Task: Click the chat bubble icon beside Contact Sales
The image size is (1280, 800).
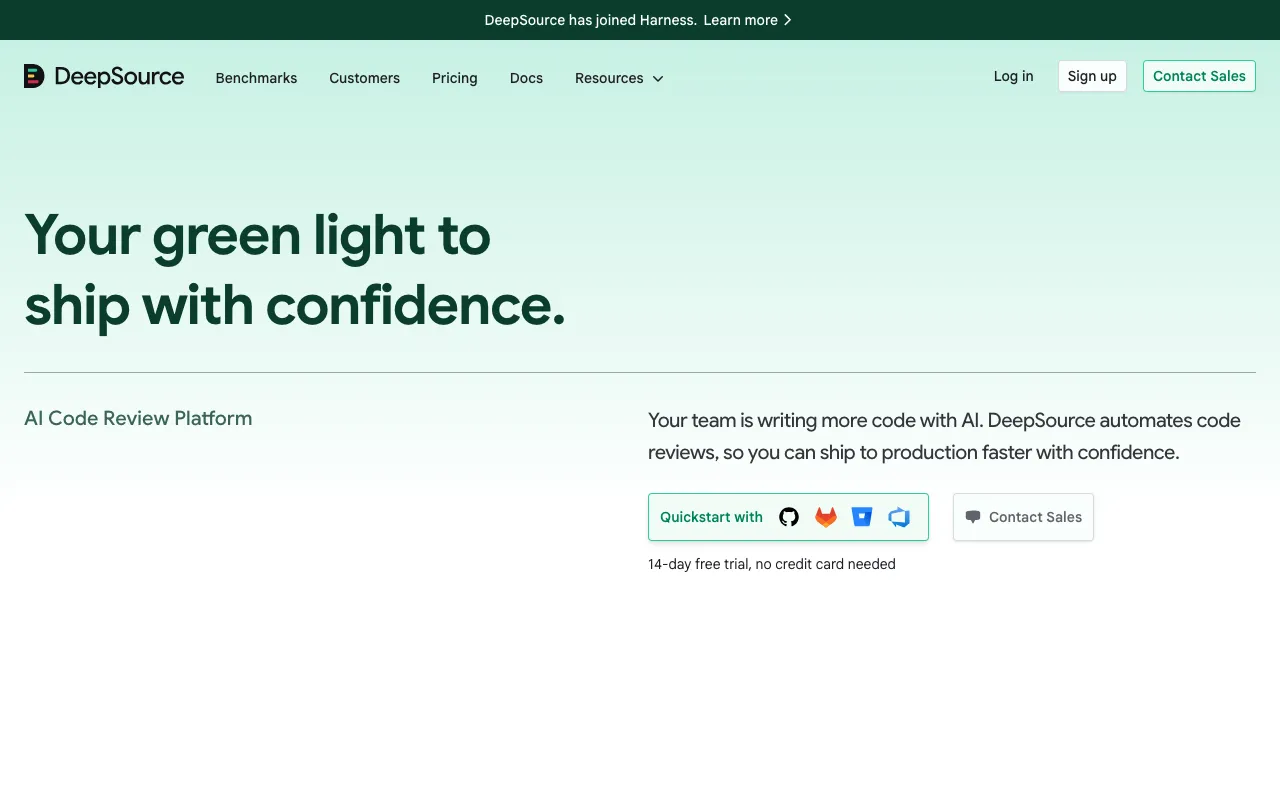Action: pyautogui.click(x=973, y=517)
